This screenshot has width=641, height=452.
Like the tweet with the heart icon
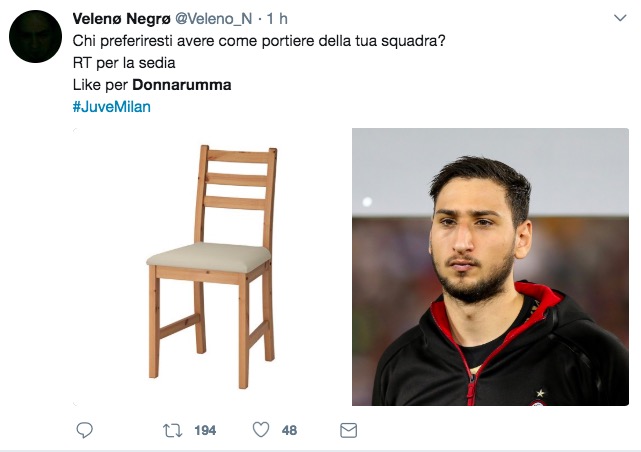[x=261, y=430]
